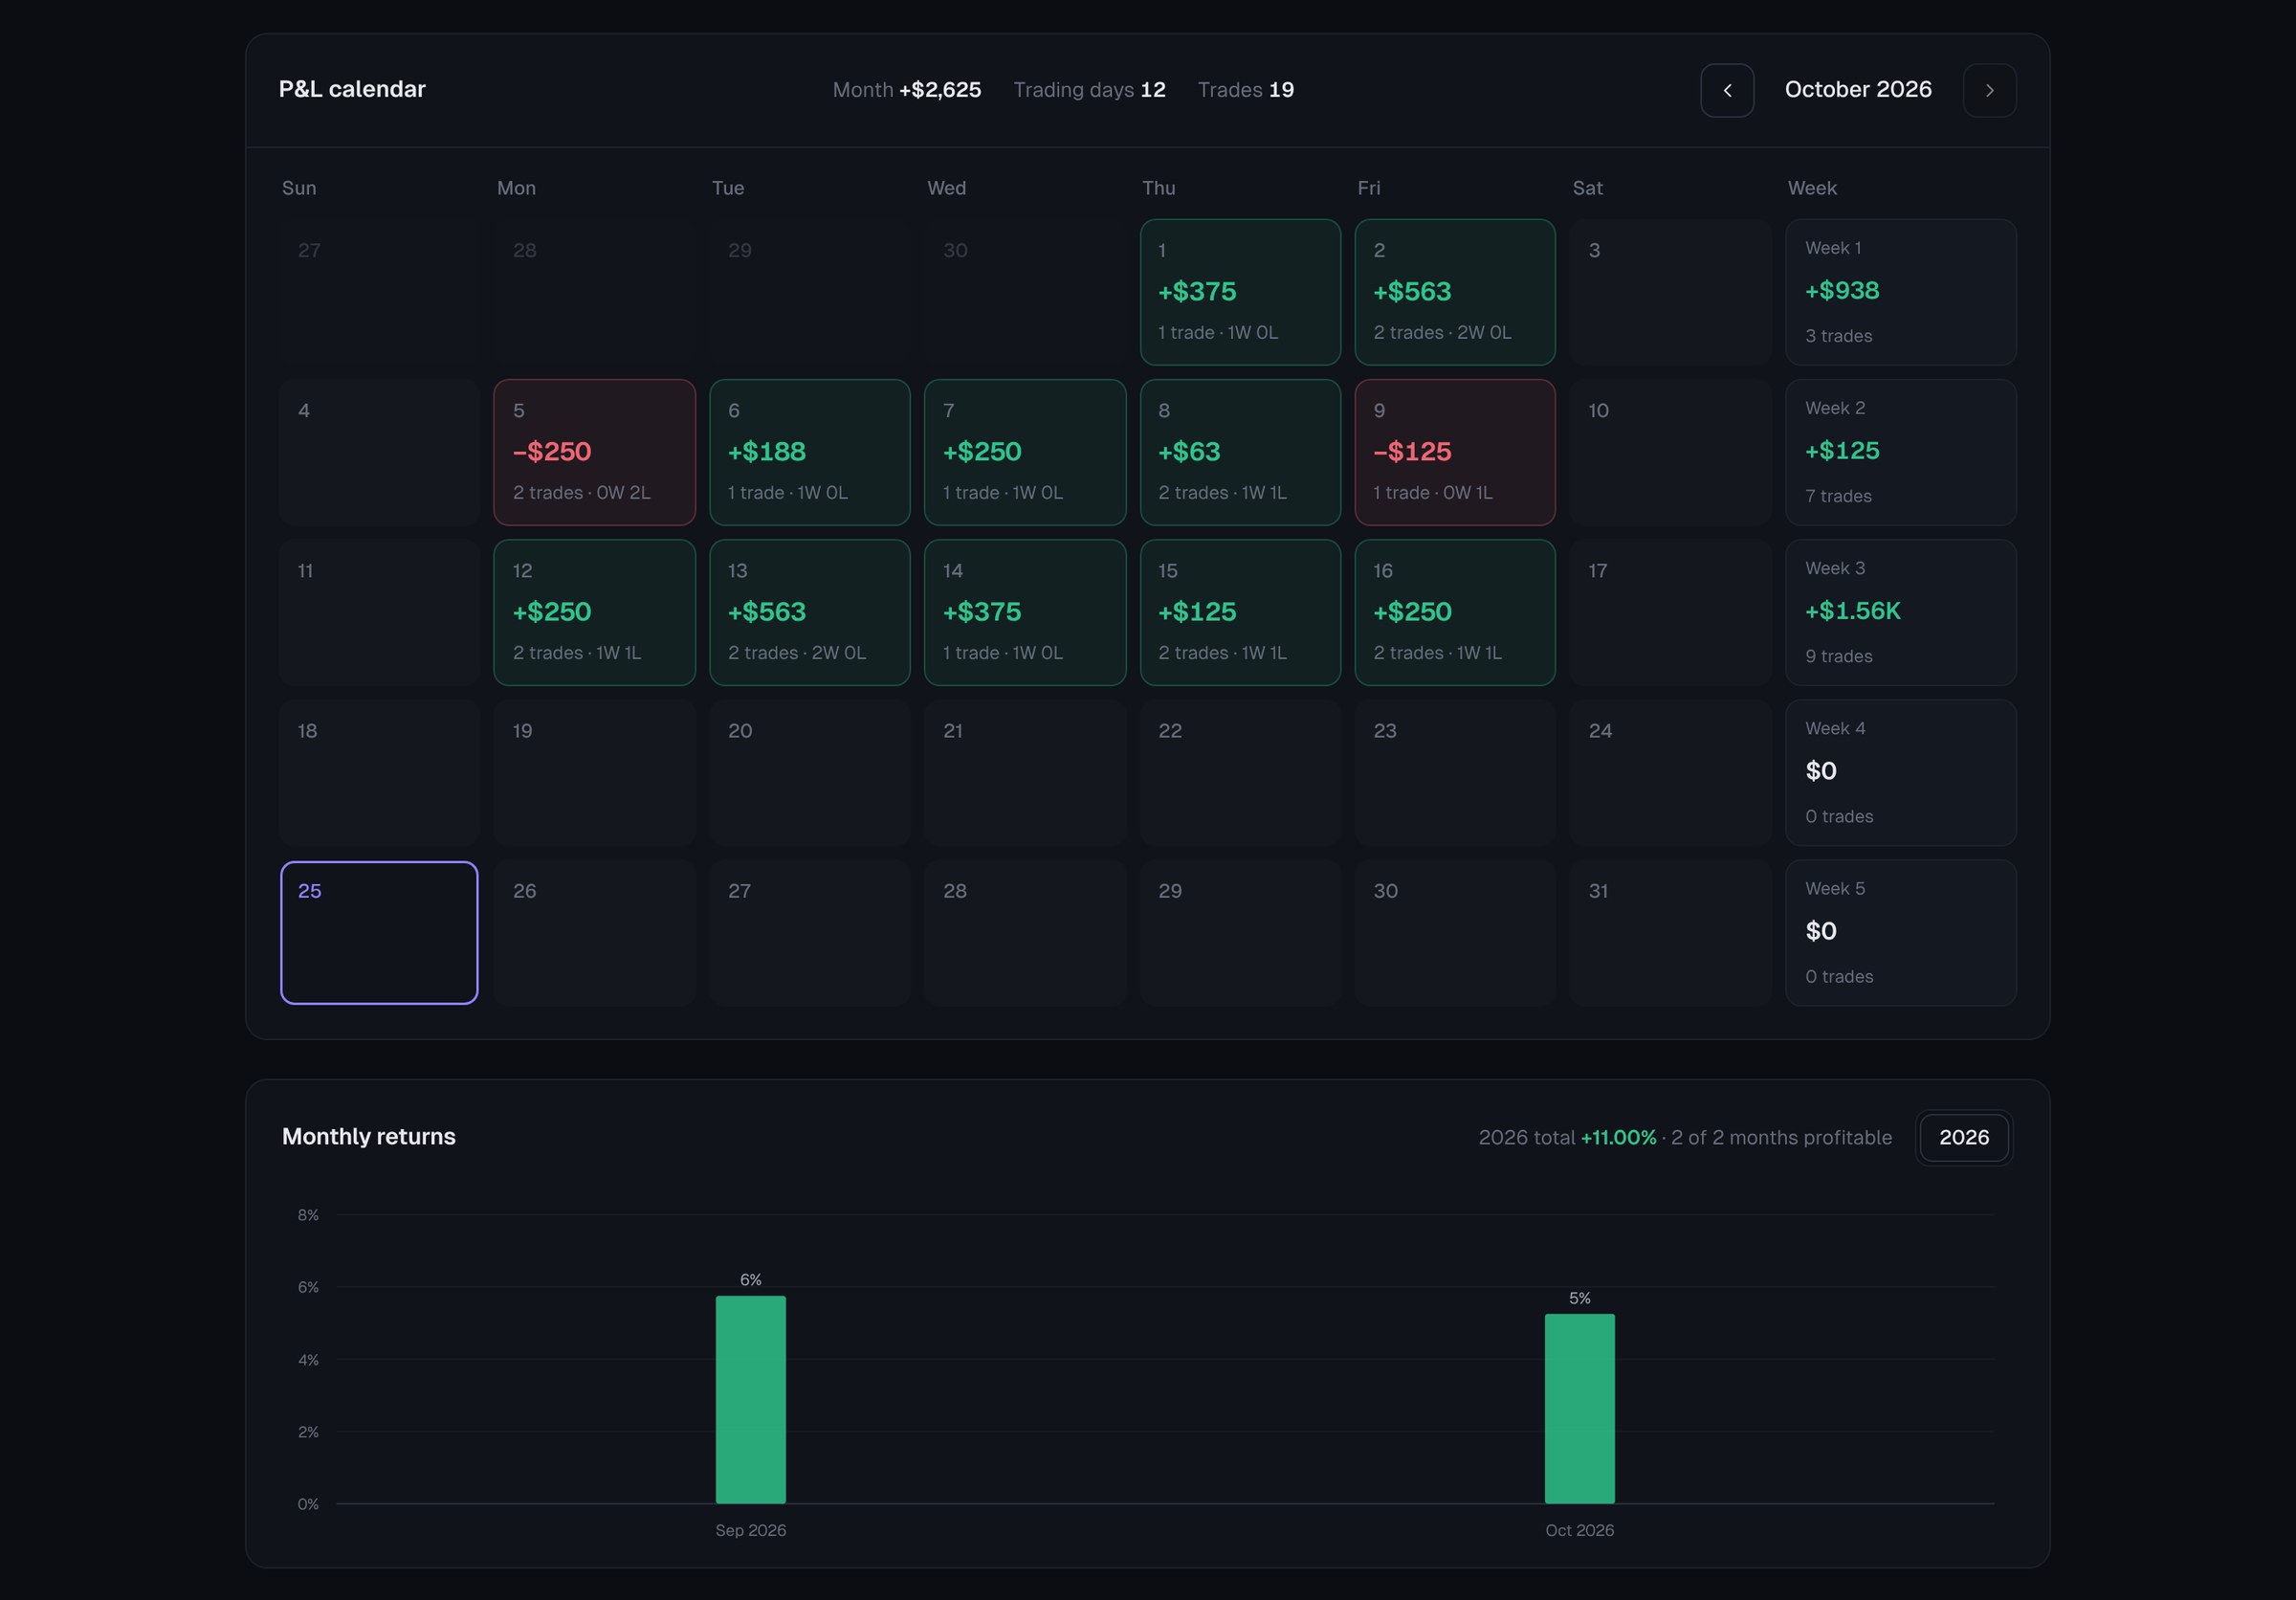This screenshot has height=1600, width=2296.
Task: Select October 5 loss day −$250
Action: click(x=594, y=452)
